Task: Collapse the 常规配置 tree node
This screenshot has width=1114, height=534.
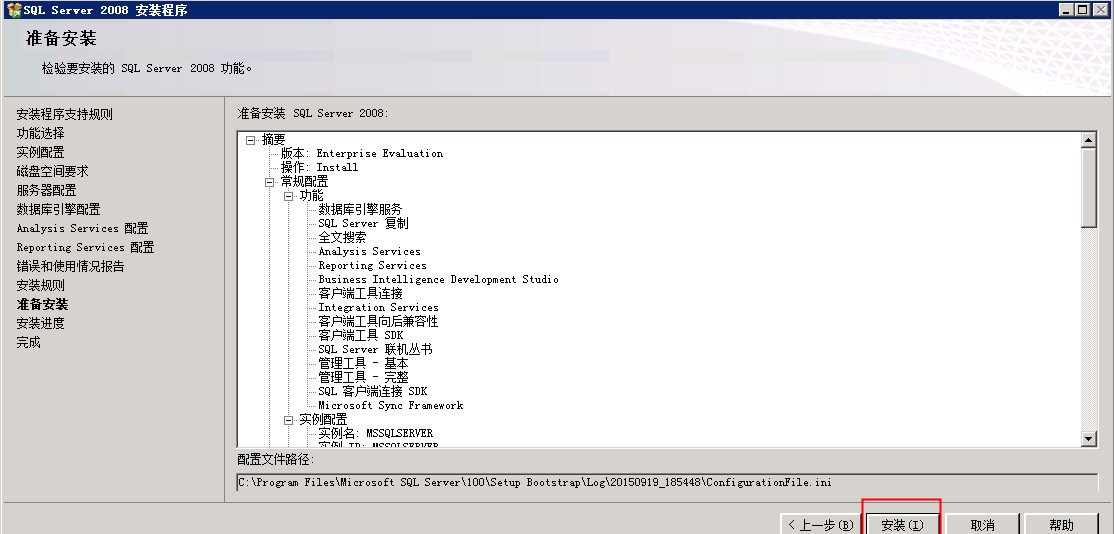Action: (269, 182)
